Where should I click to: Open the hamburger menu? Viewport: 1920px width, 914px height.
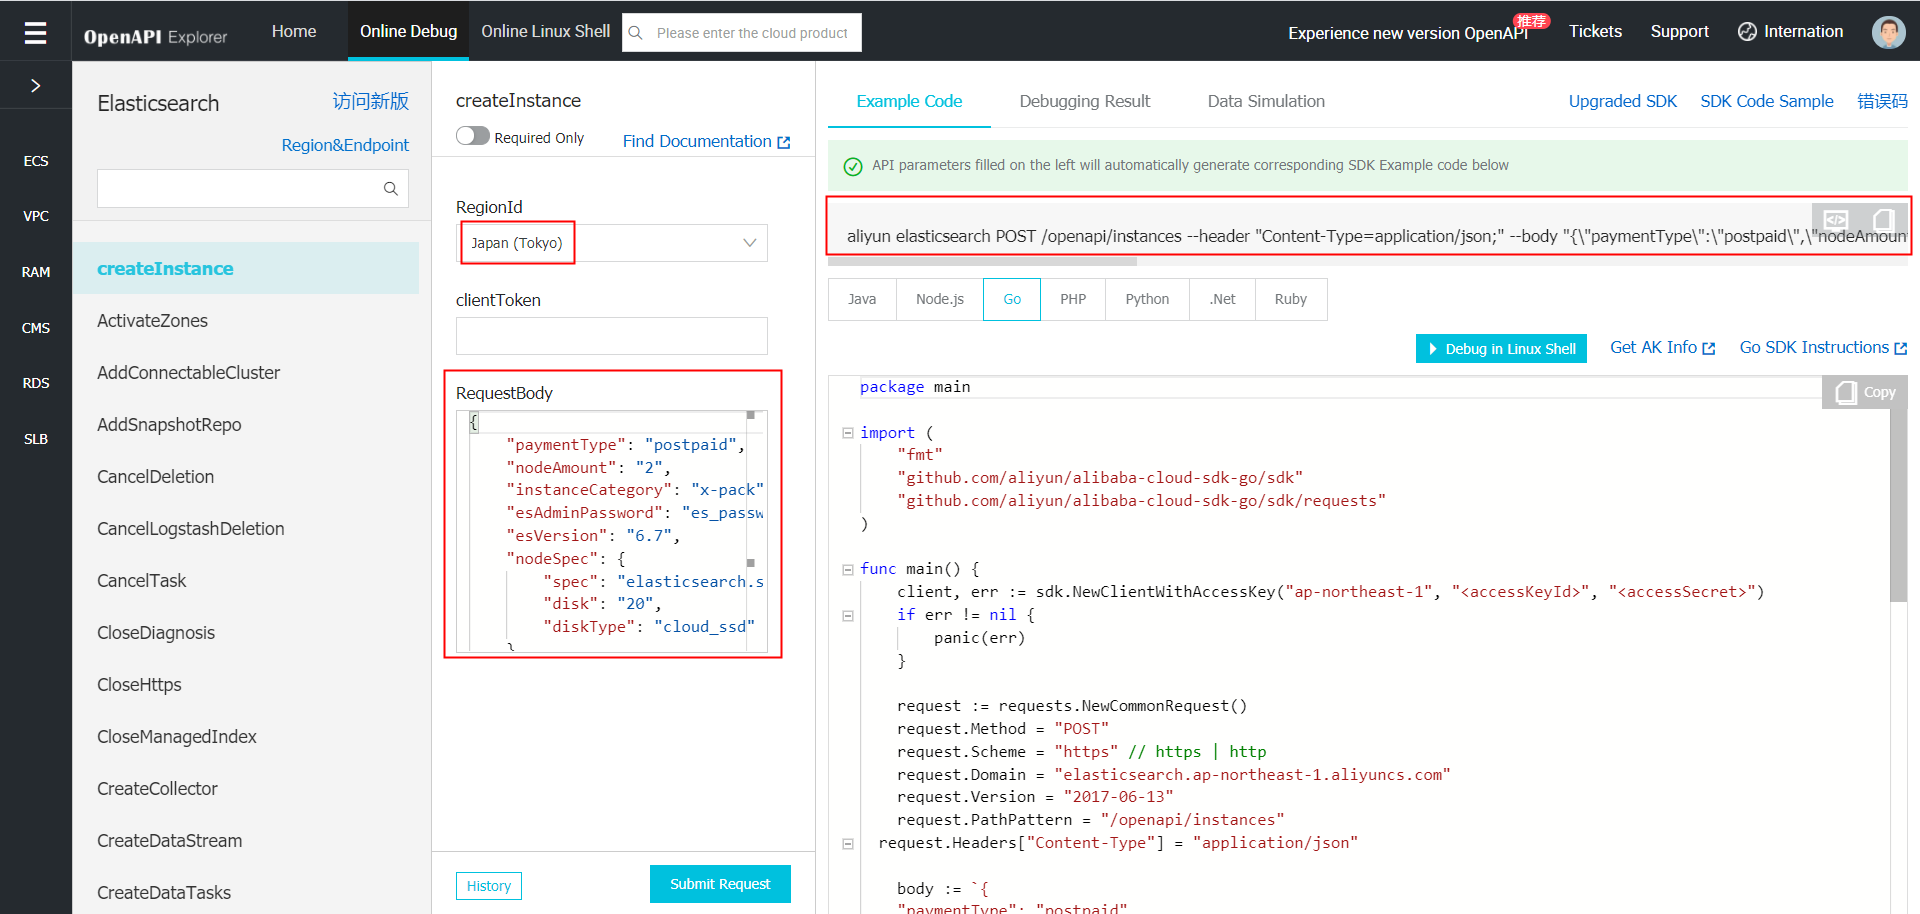click(x=35, y=33)
